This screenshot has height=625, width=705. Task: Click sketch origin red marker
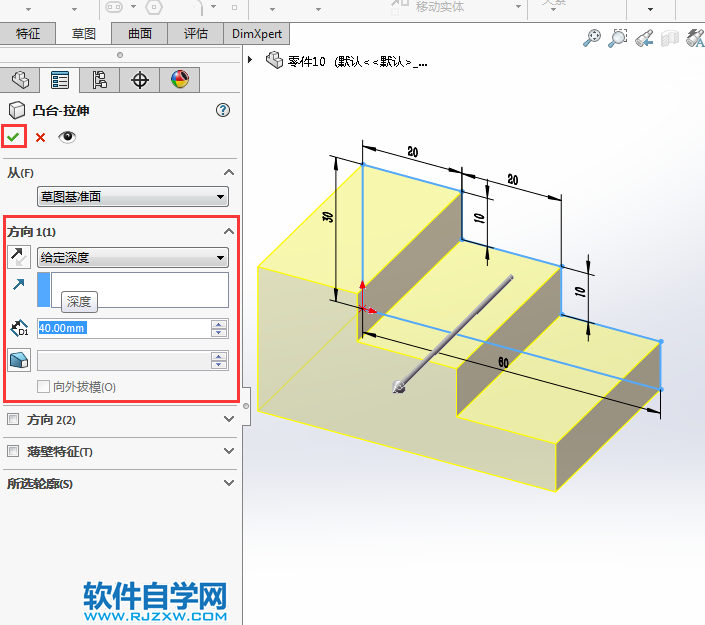click(x=362, y=309)
